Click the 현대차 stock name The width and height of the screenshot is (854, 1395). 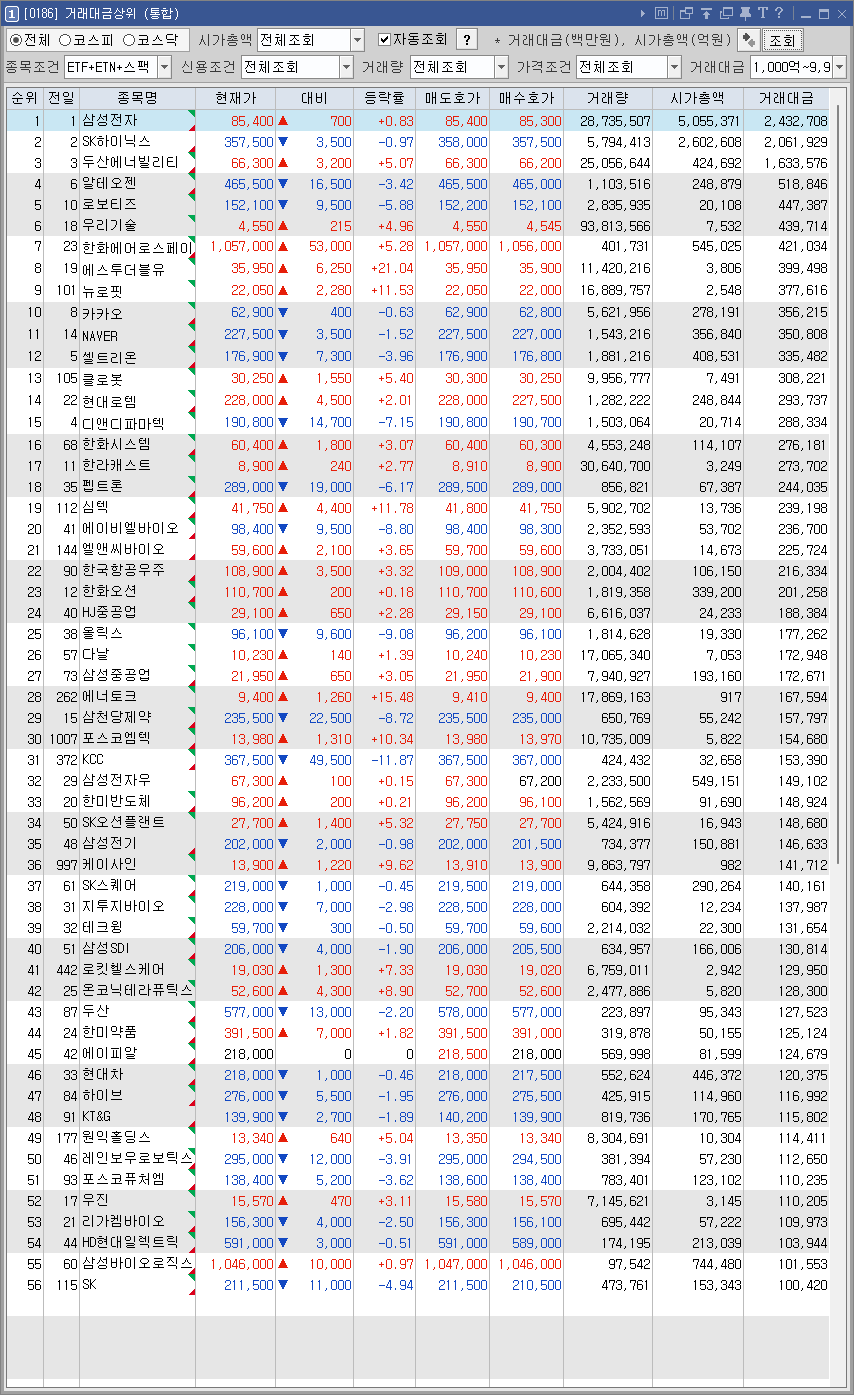click(103, 1074)
